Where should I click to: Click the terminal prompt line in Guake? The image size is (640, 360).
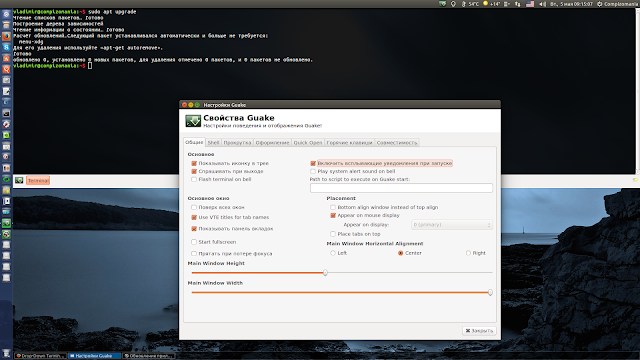[53, 66]
